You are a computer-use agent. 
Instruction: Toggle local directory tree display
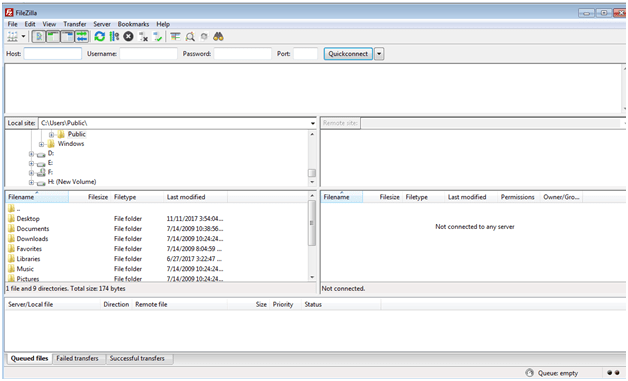[53, 37]
